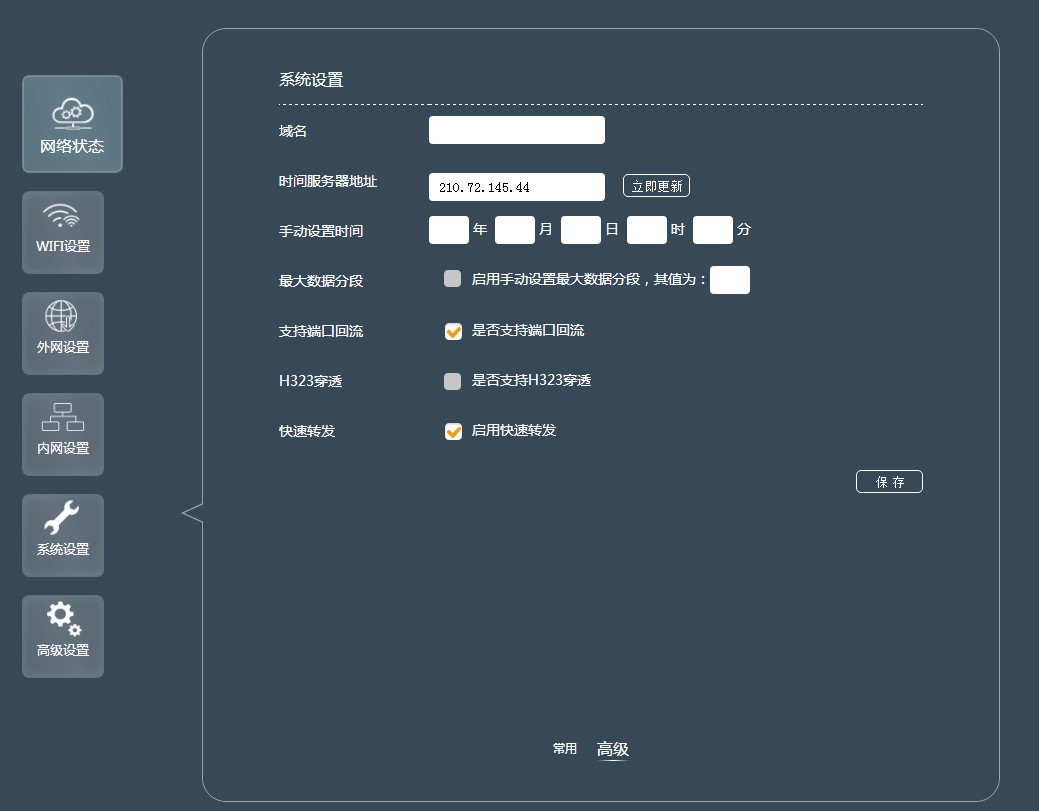Switch to the 高级 tab
1039x811 pixels.
pyautogui.click(x=612, y=748)
